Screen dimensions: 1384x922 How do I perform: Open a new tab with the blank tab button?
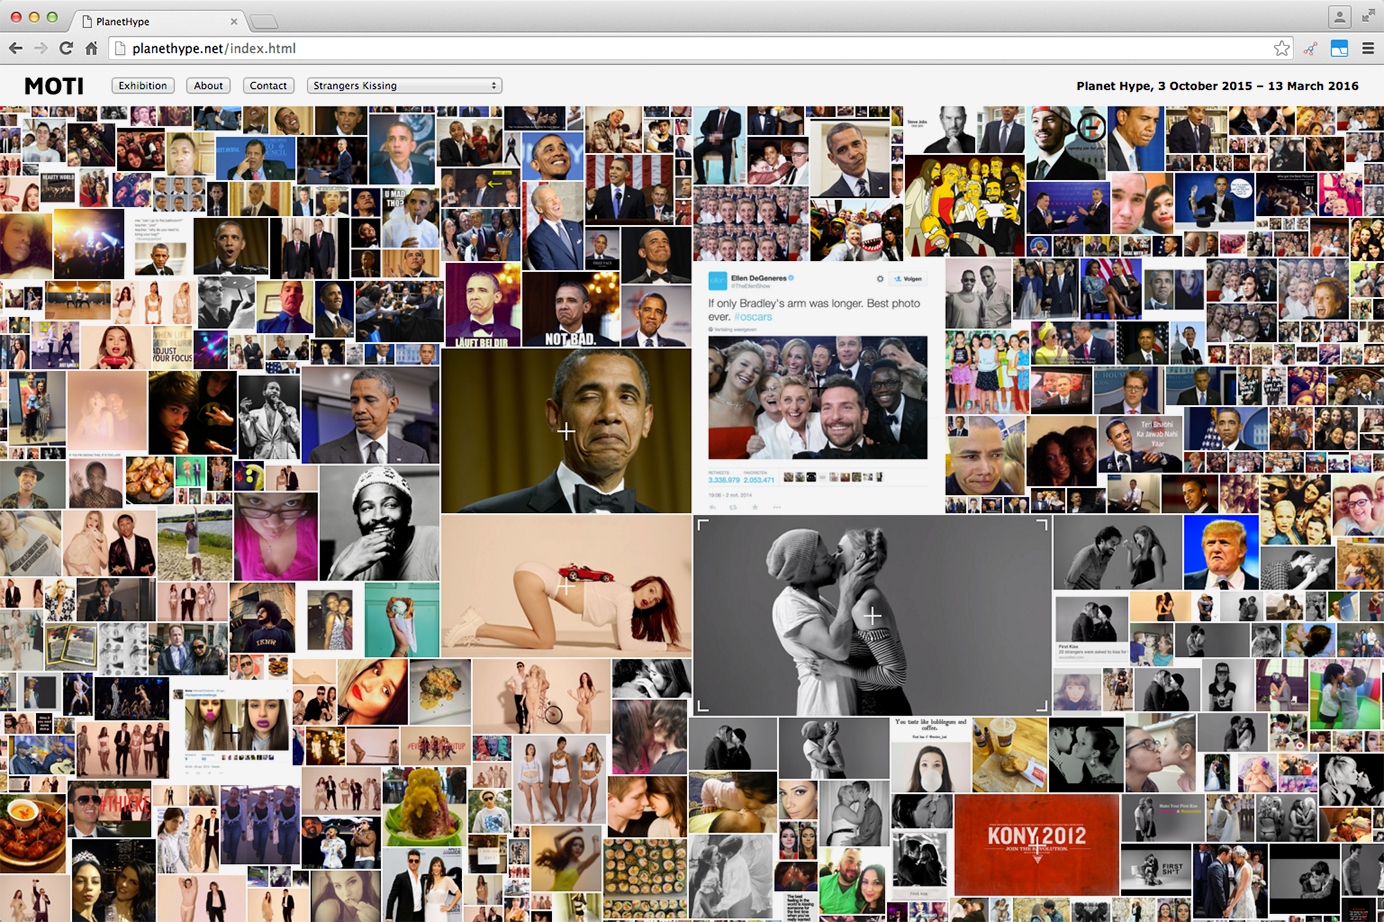click(x=264, y=21)
